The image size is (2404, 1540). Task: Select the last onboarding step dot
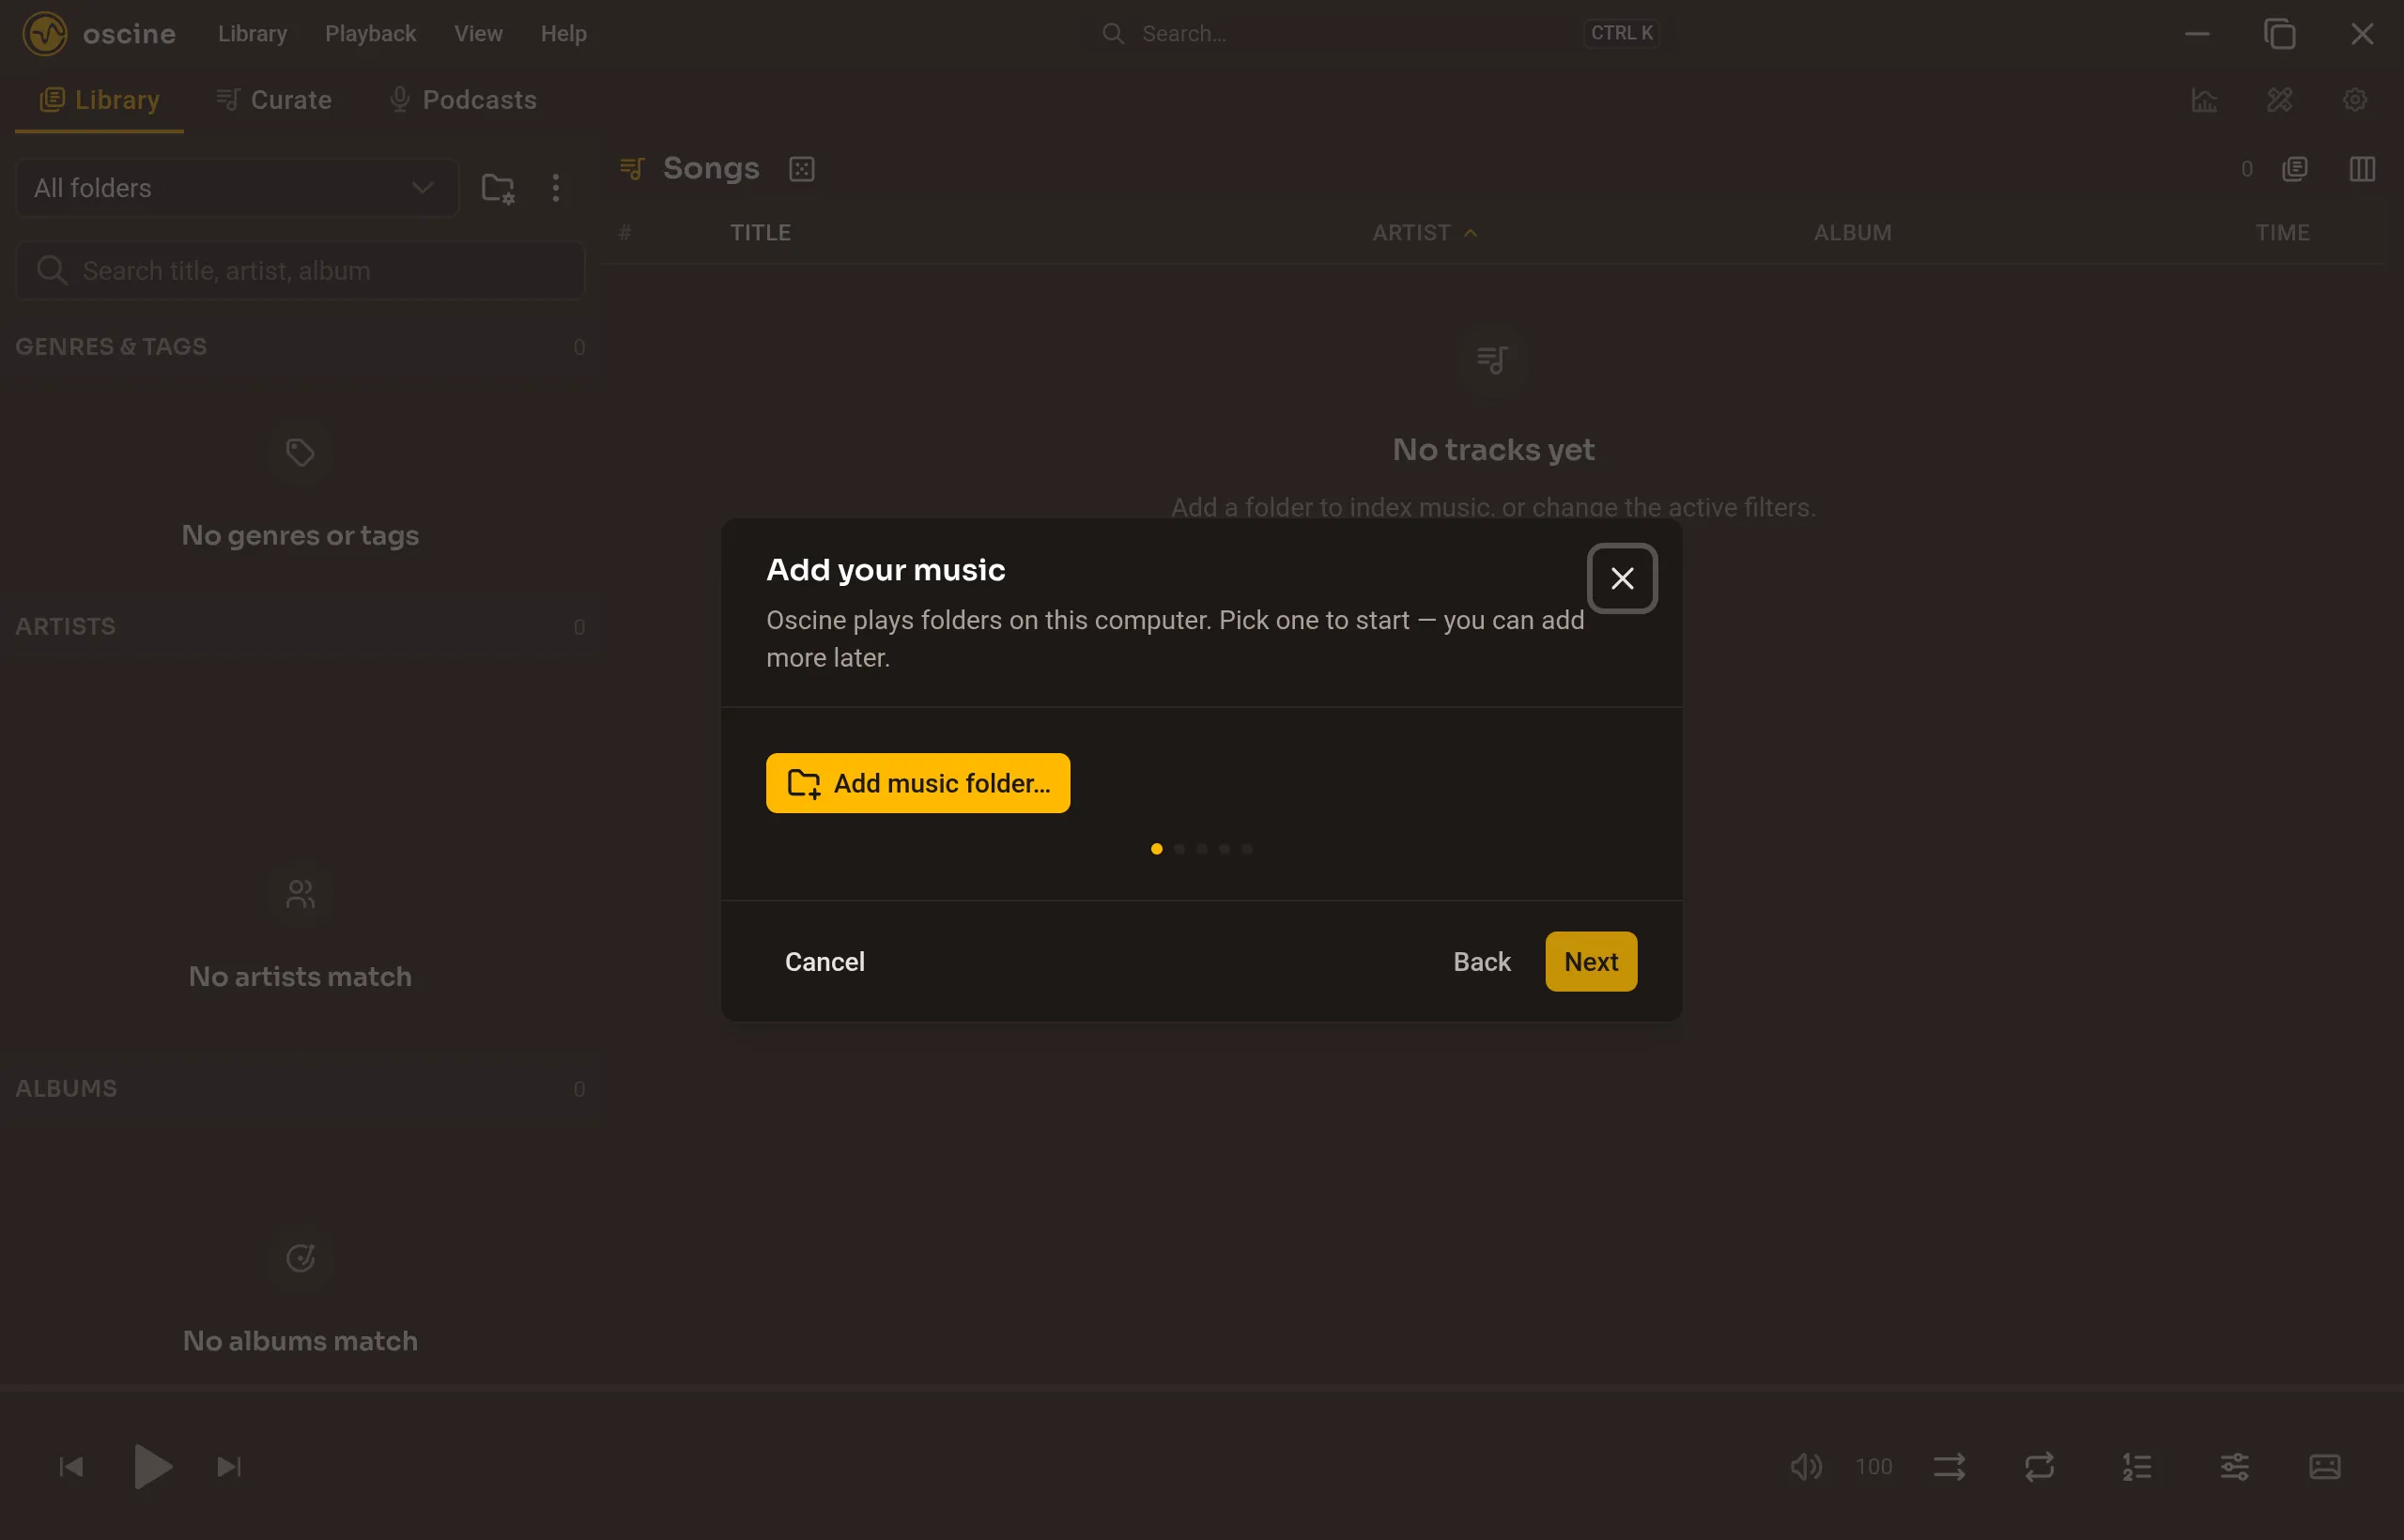click(x=1247, y=849)
